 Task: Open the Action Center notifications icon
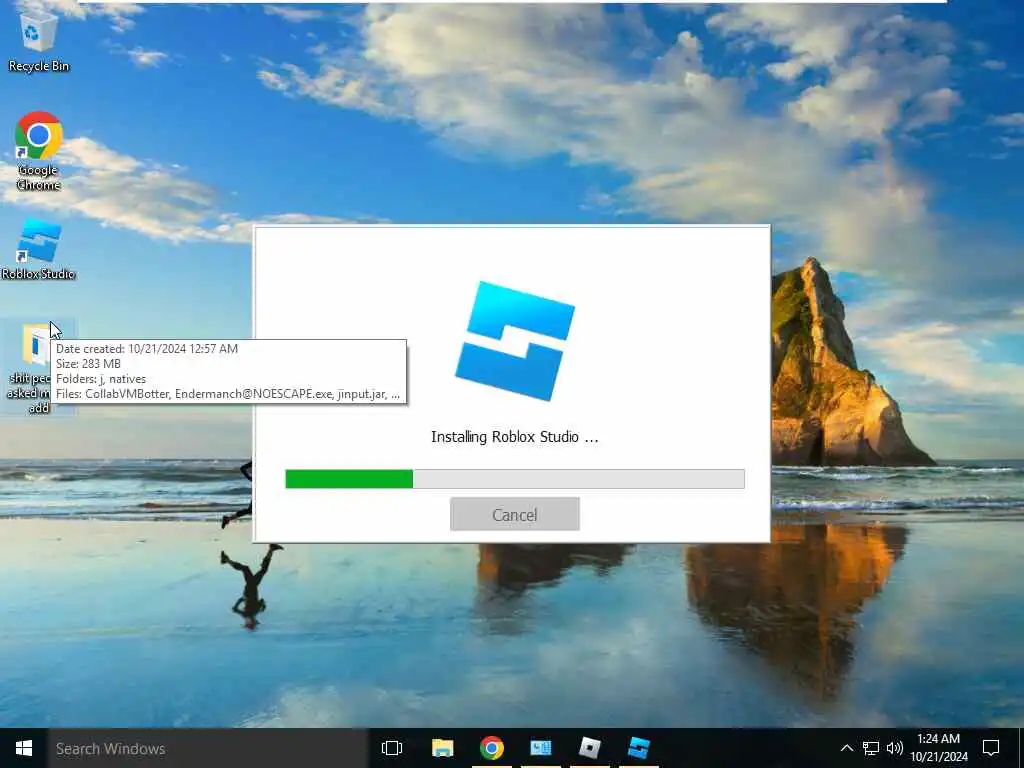point(991,748)
